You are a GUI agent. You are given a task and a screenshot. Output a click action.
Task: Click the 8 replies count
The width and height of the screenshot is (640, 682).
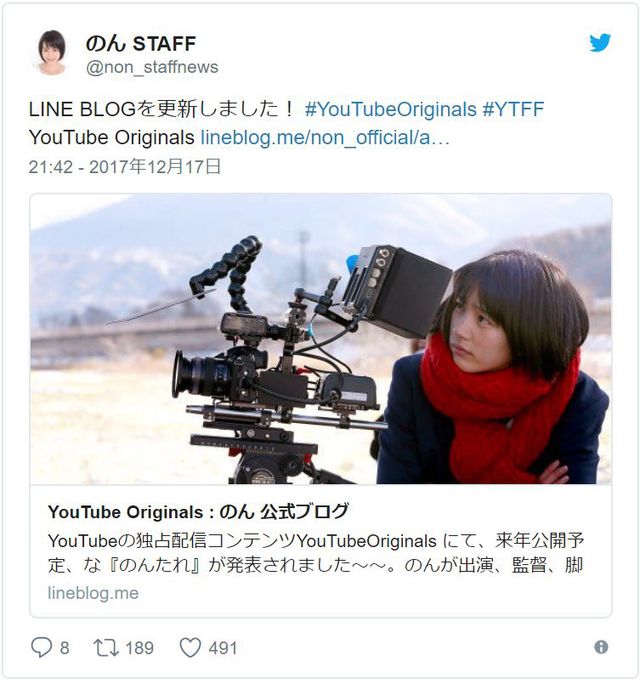click(x=64, y=648)
